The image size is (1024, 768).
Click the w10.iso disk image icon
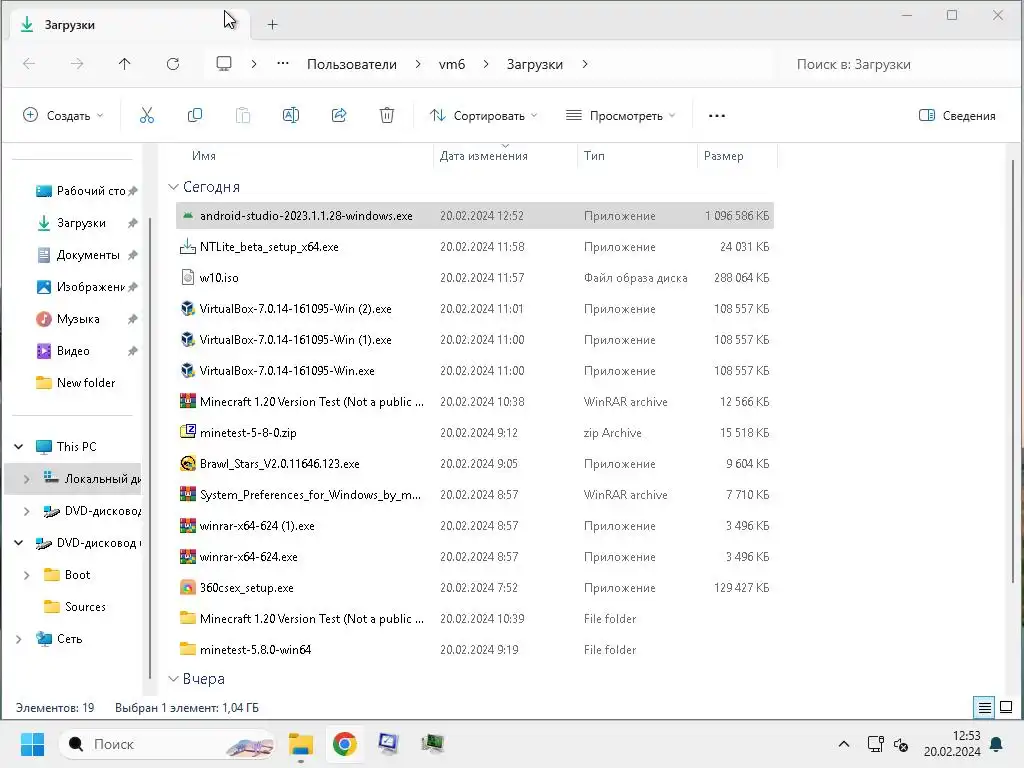tap(187, 277)
